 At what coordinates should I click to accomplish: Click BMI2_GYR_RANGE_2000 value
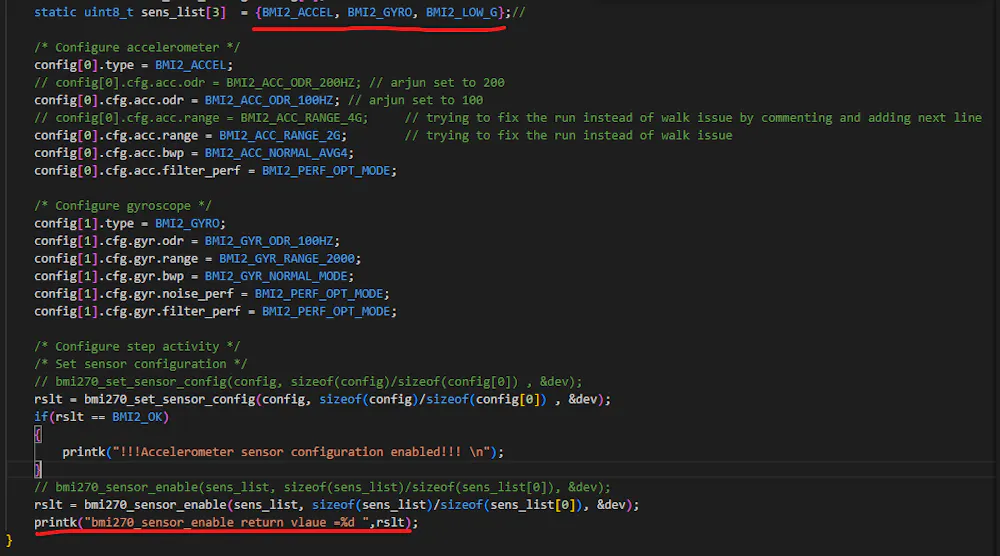[286, 258]
